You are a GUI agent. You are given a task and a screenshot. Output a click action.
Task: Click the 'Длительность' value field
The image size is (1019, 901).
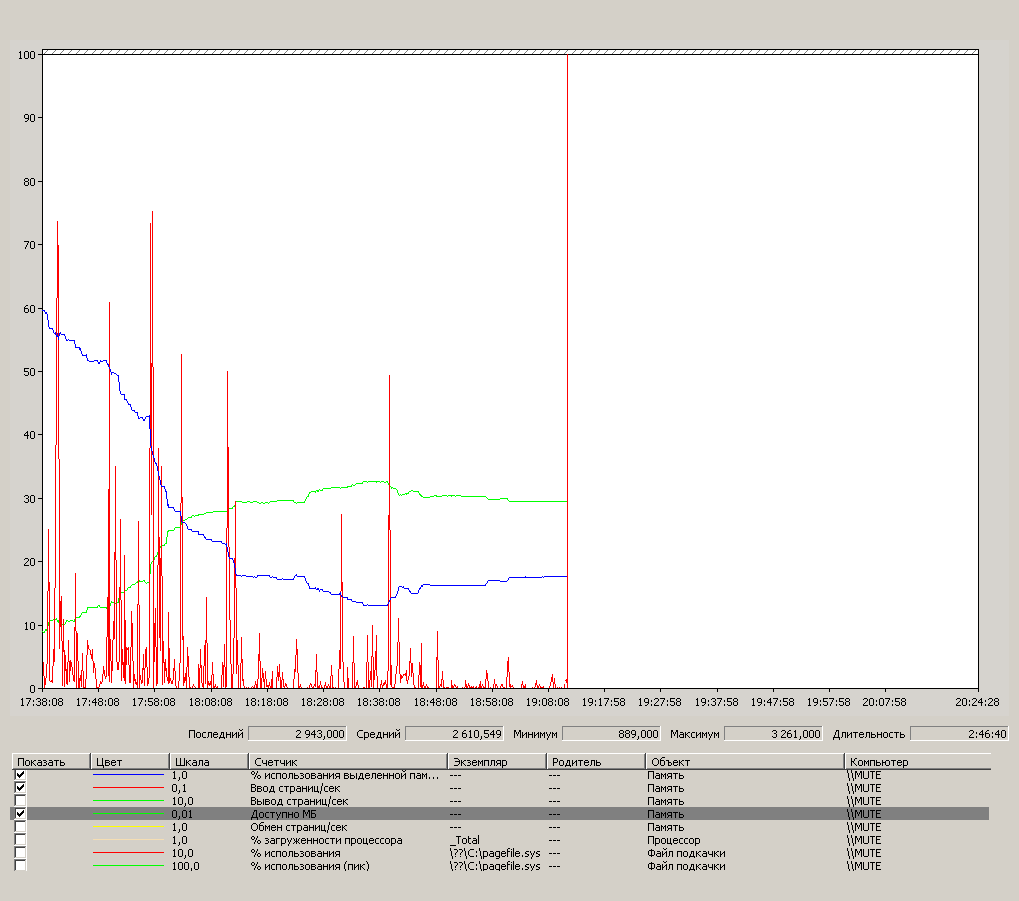click(x=959, y=734)
